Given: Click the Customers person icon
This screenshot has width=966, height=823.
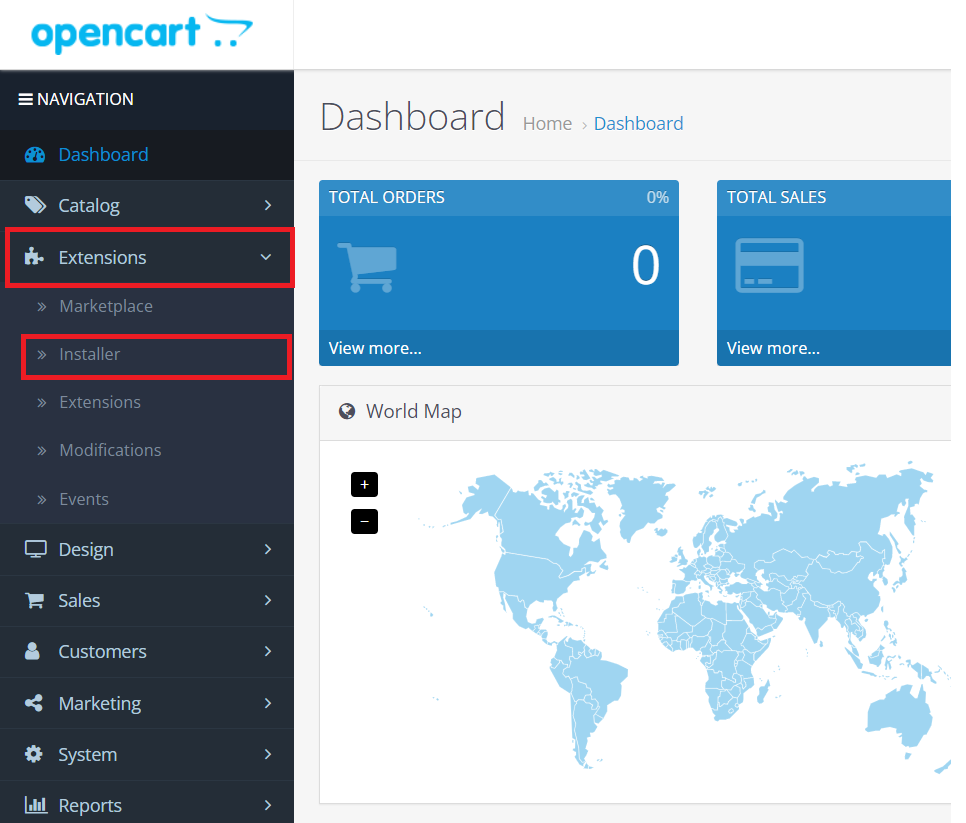Looking at the screenshot, I should tap(33, 652).
